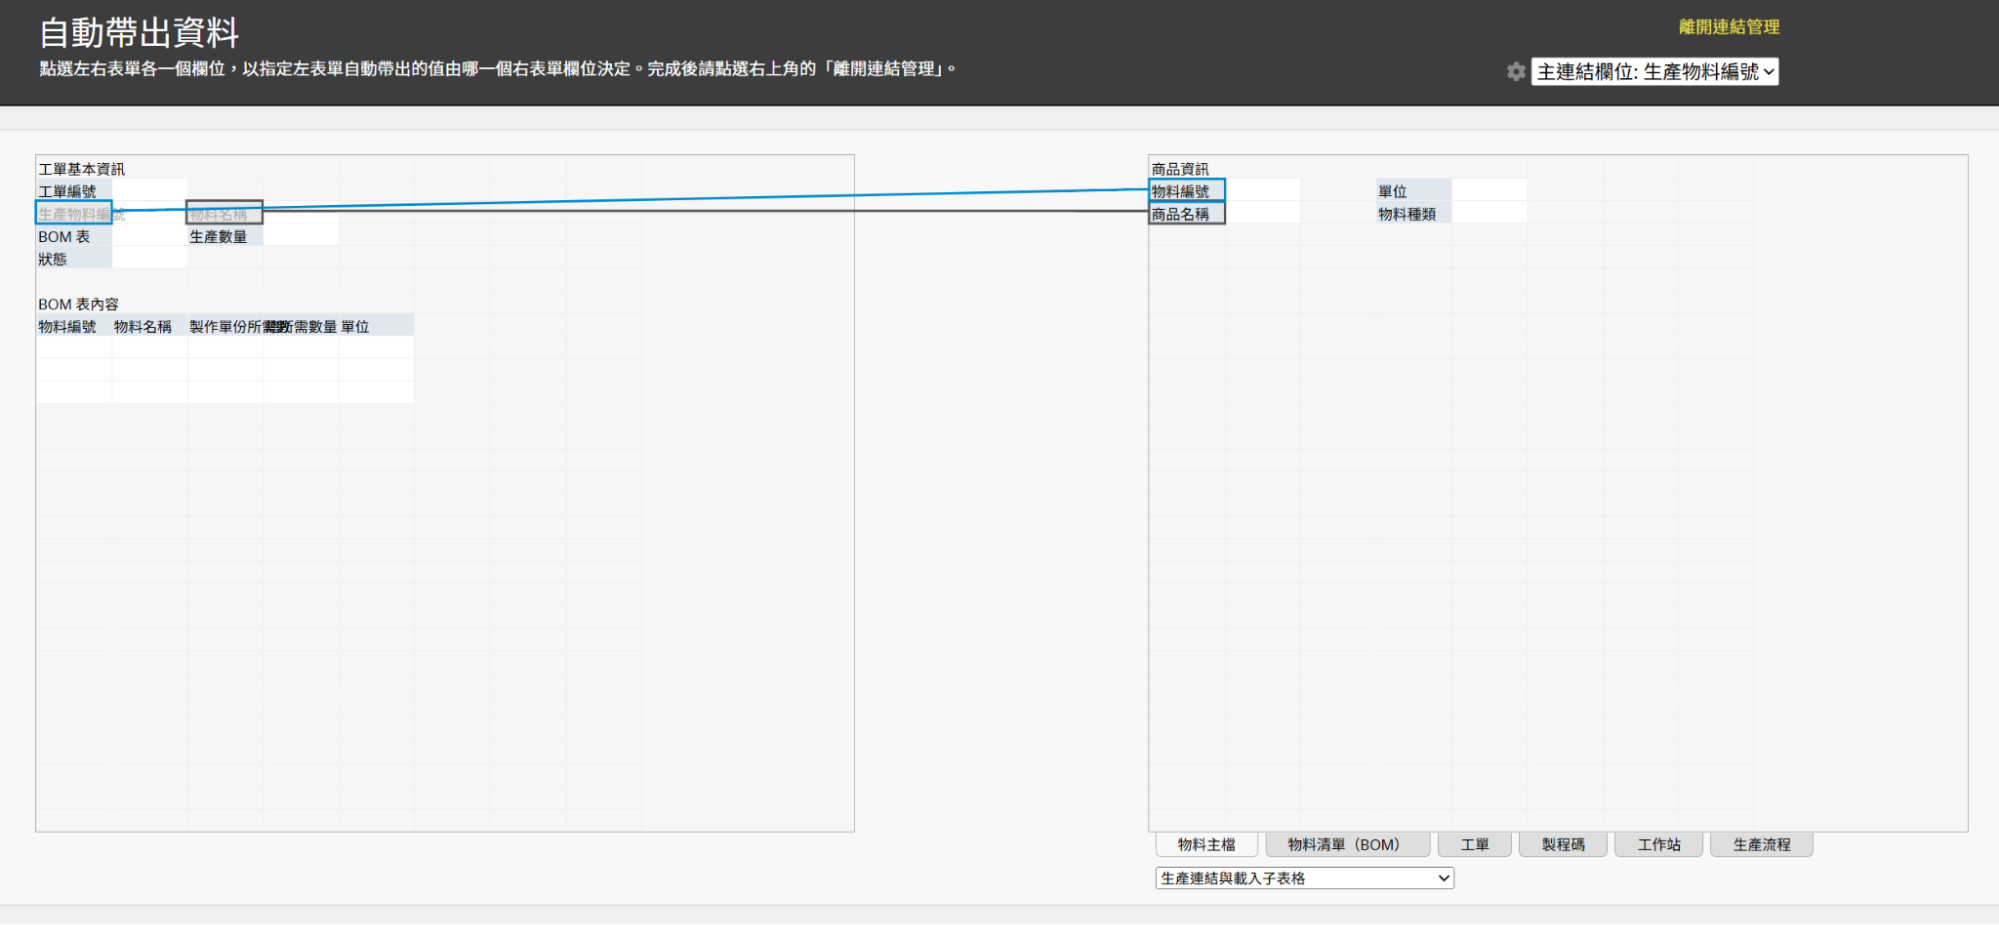Click the 工單編號 field label

click(68, 191)
